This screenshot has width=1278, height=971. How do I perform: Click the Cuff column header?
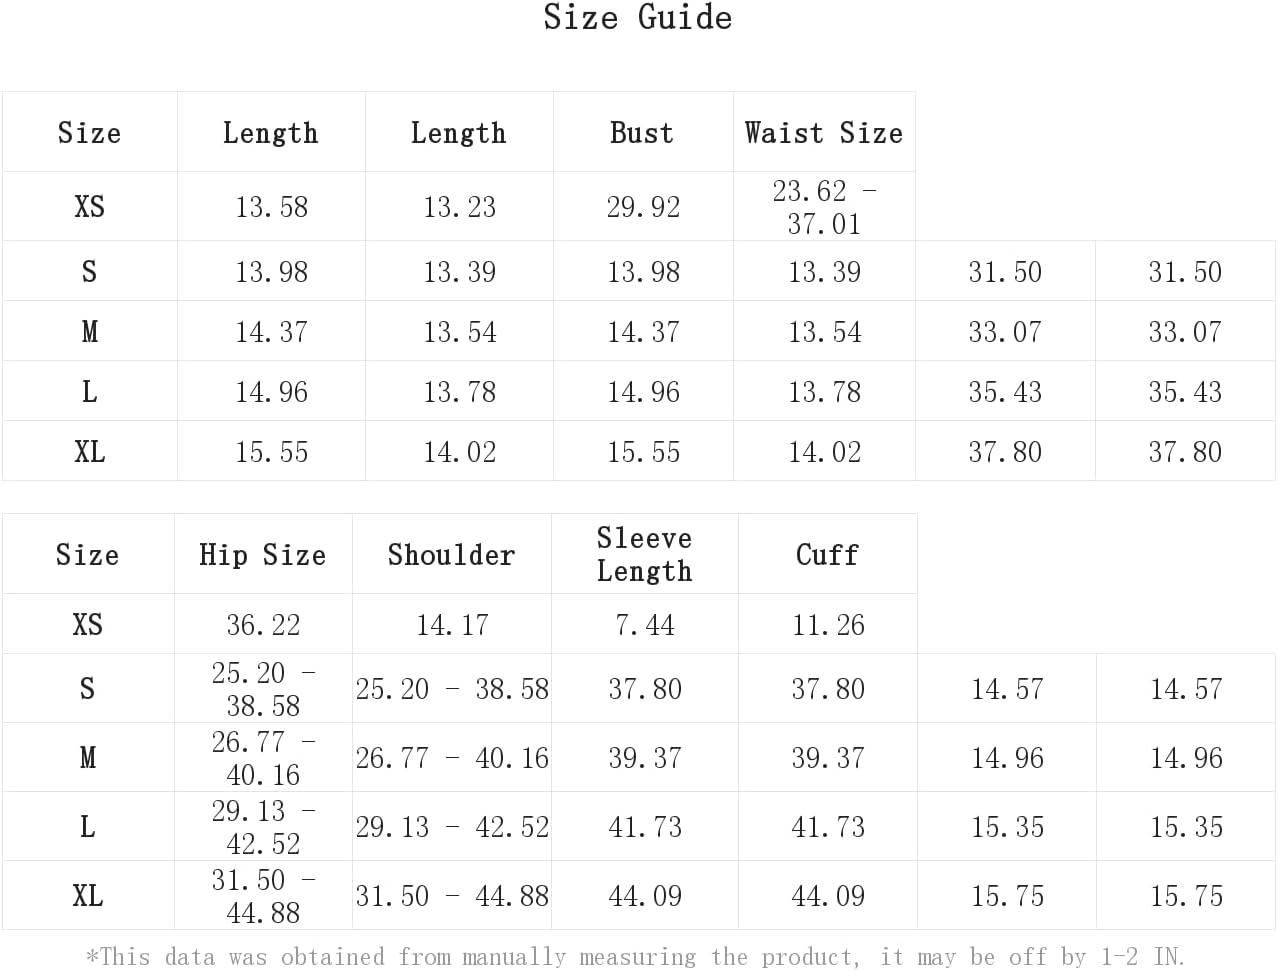click(x=828, y=554)
